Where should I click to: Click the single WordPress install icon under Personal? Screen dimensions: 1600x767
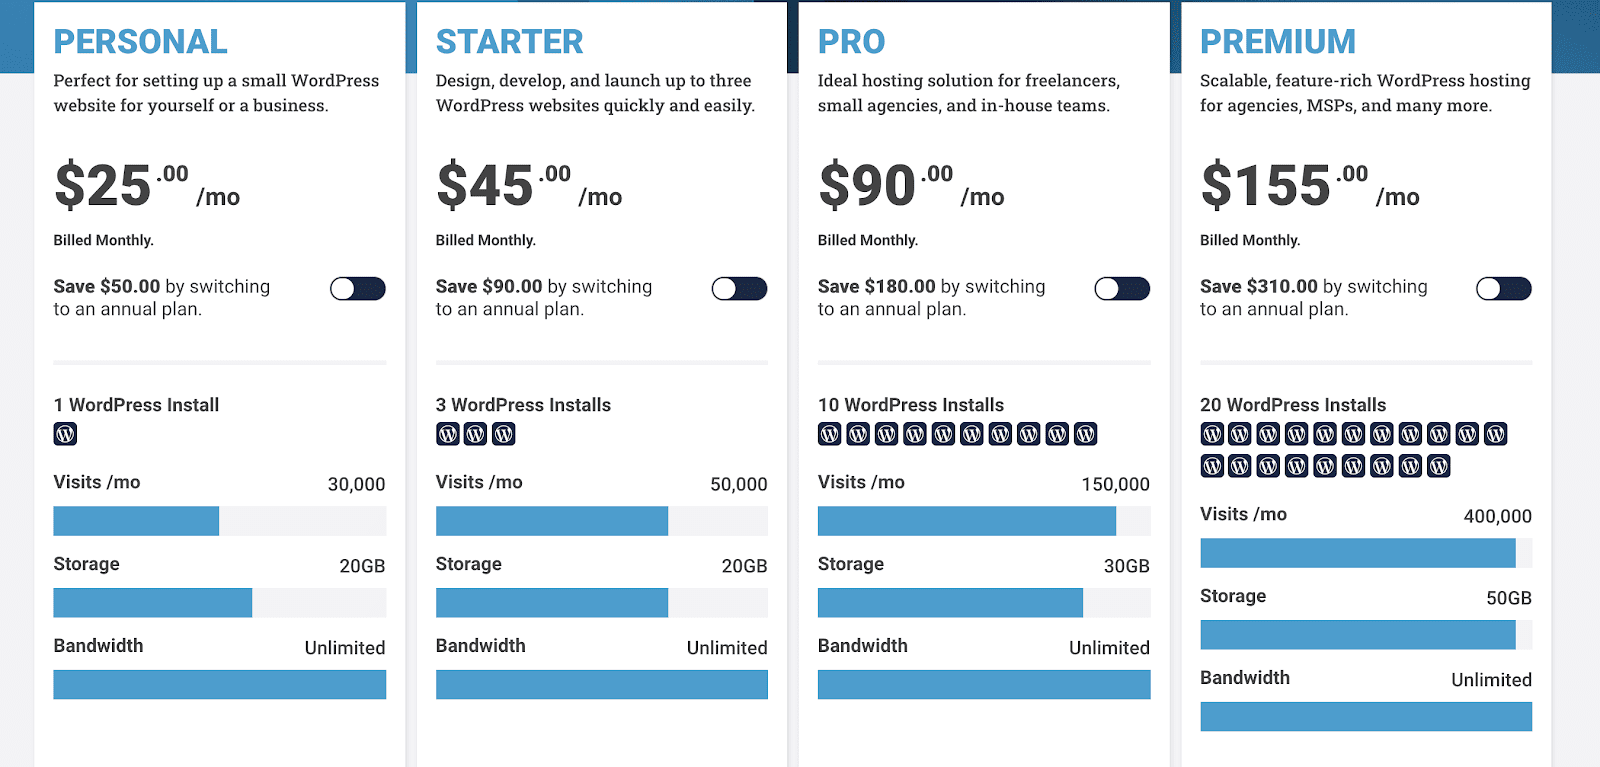64,433
